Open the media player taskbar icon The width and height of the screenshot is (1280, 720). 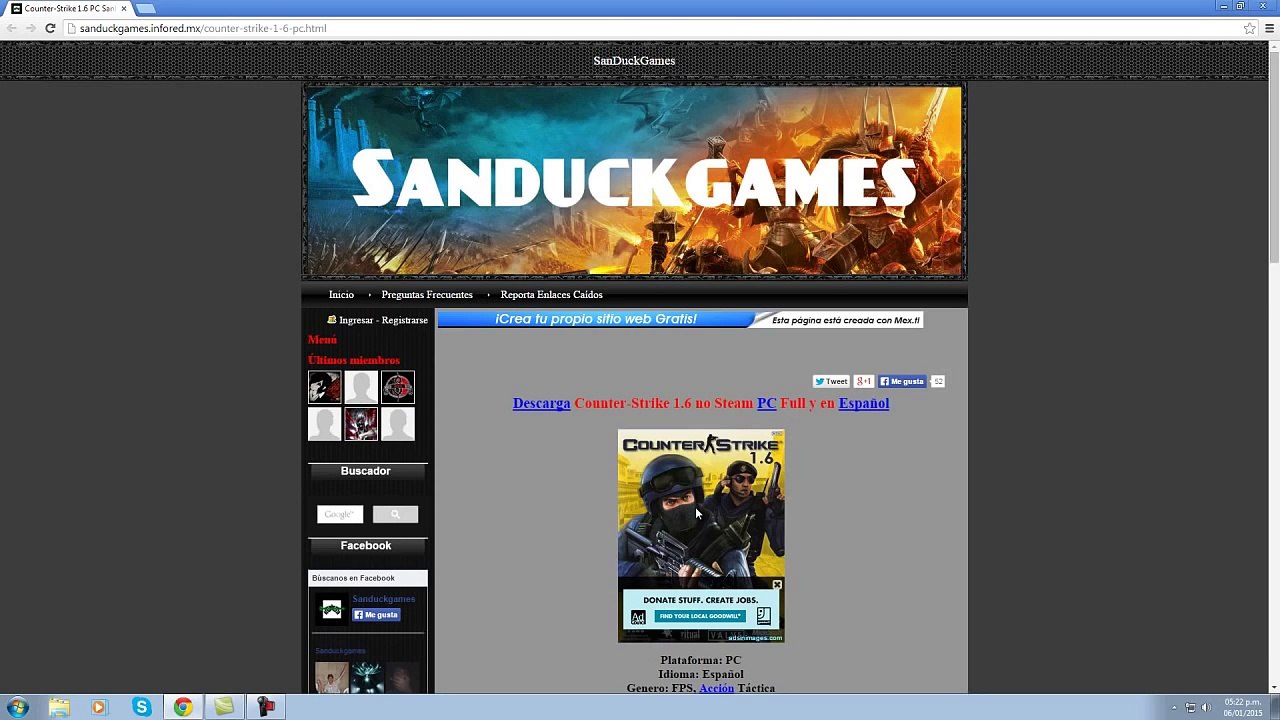point(98,707)
